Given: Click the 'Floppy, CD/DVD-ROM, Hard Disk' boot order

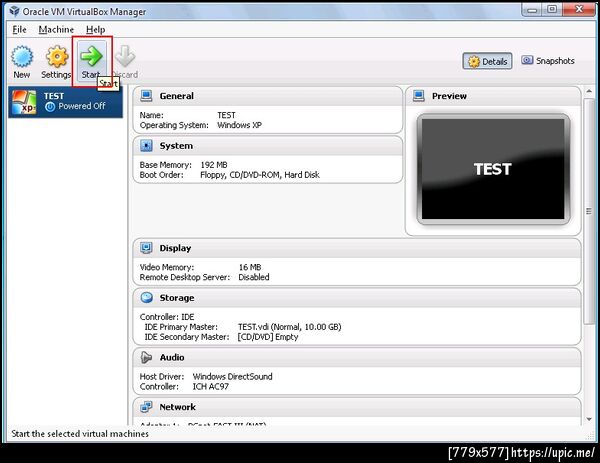Looking at the screenshot, I should pos(260,175).
